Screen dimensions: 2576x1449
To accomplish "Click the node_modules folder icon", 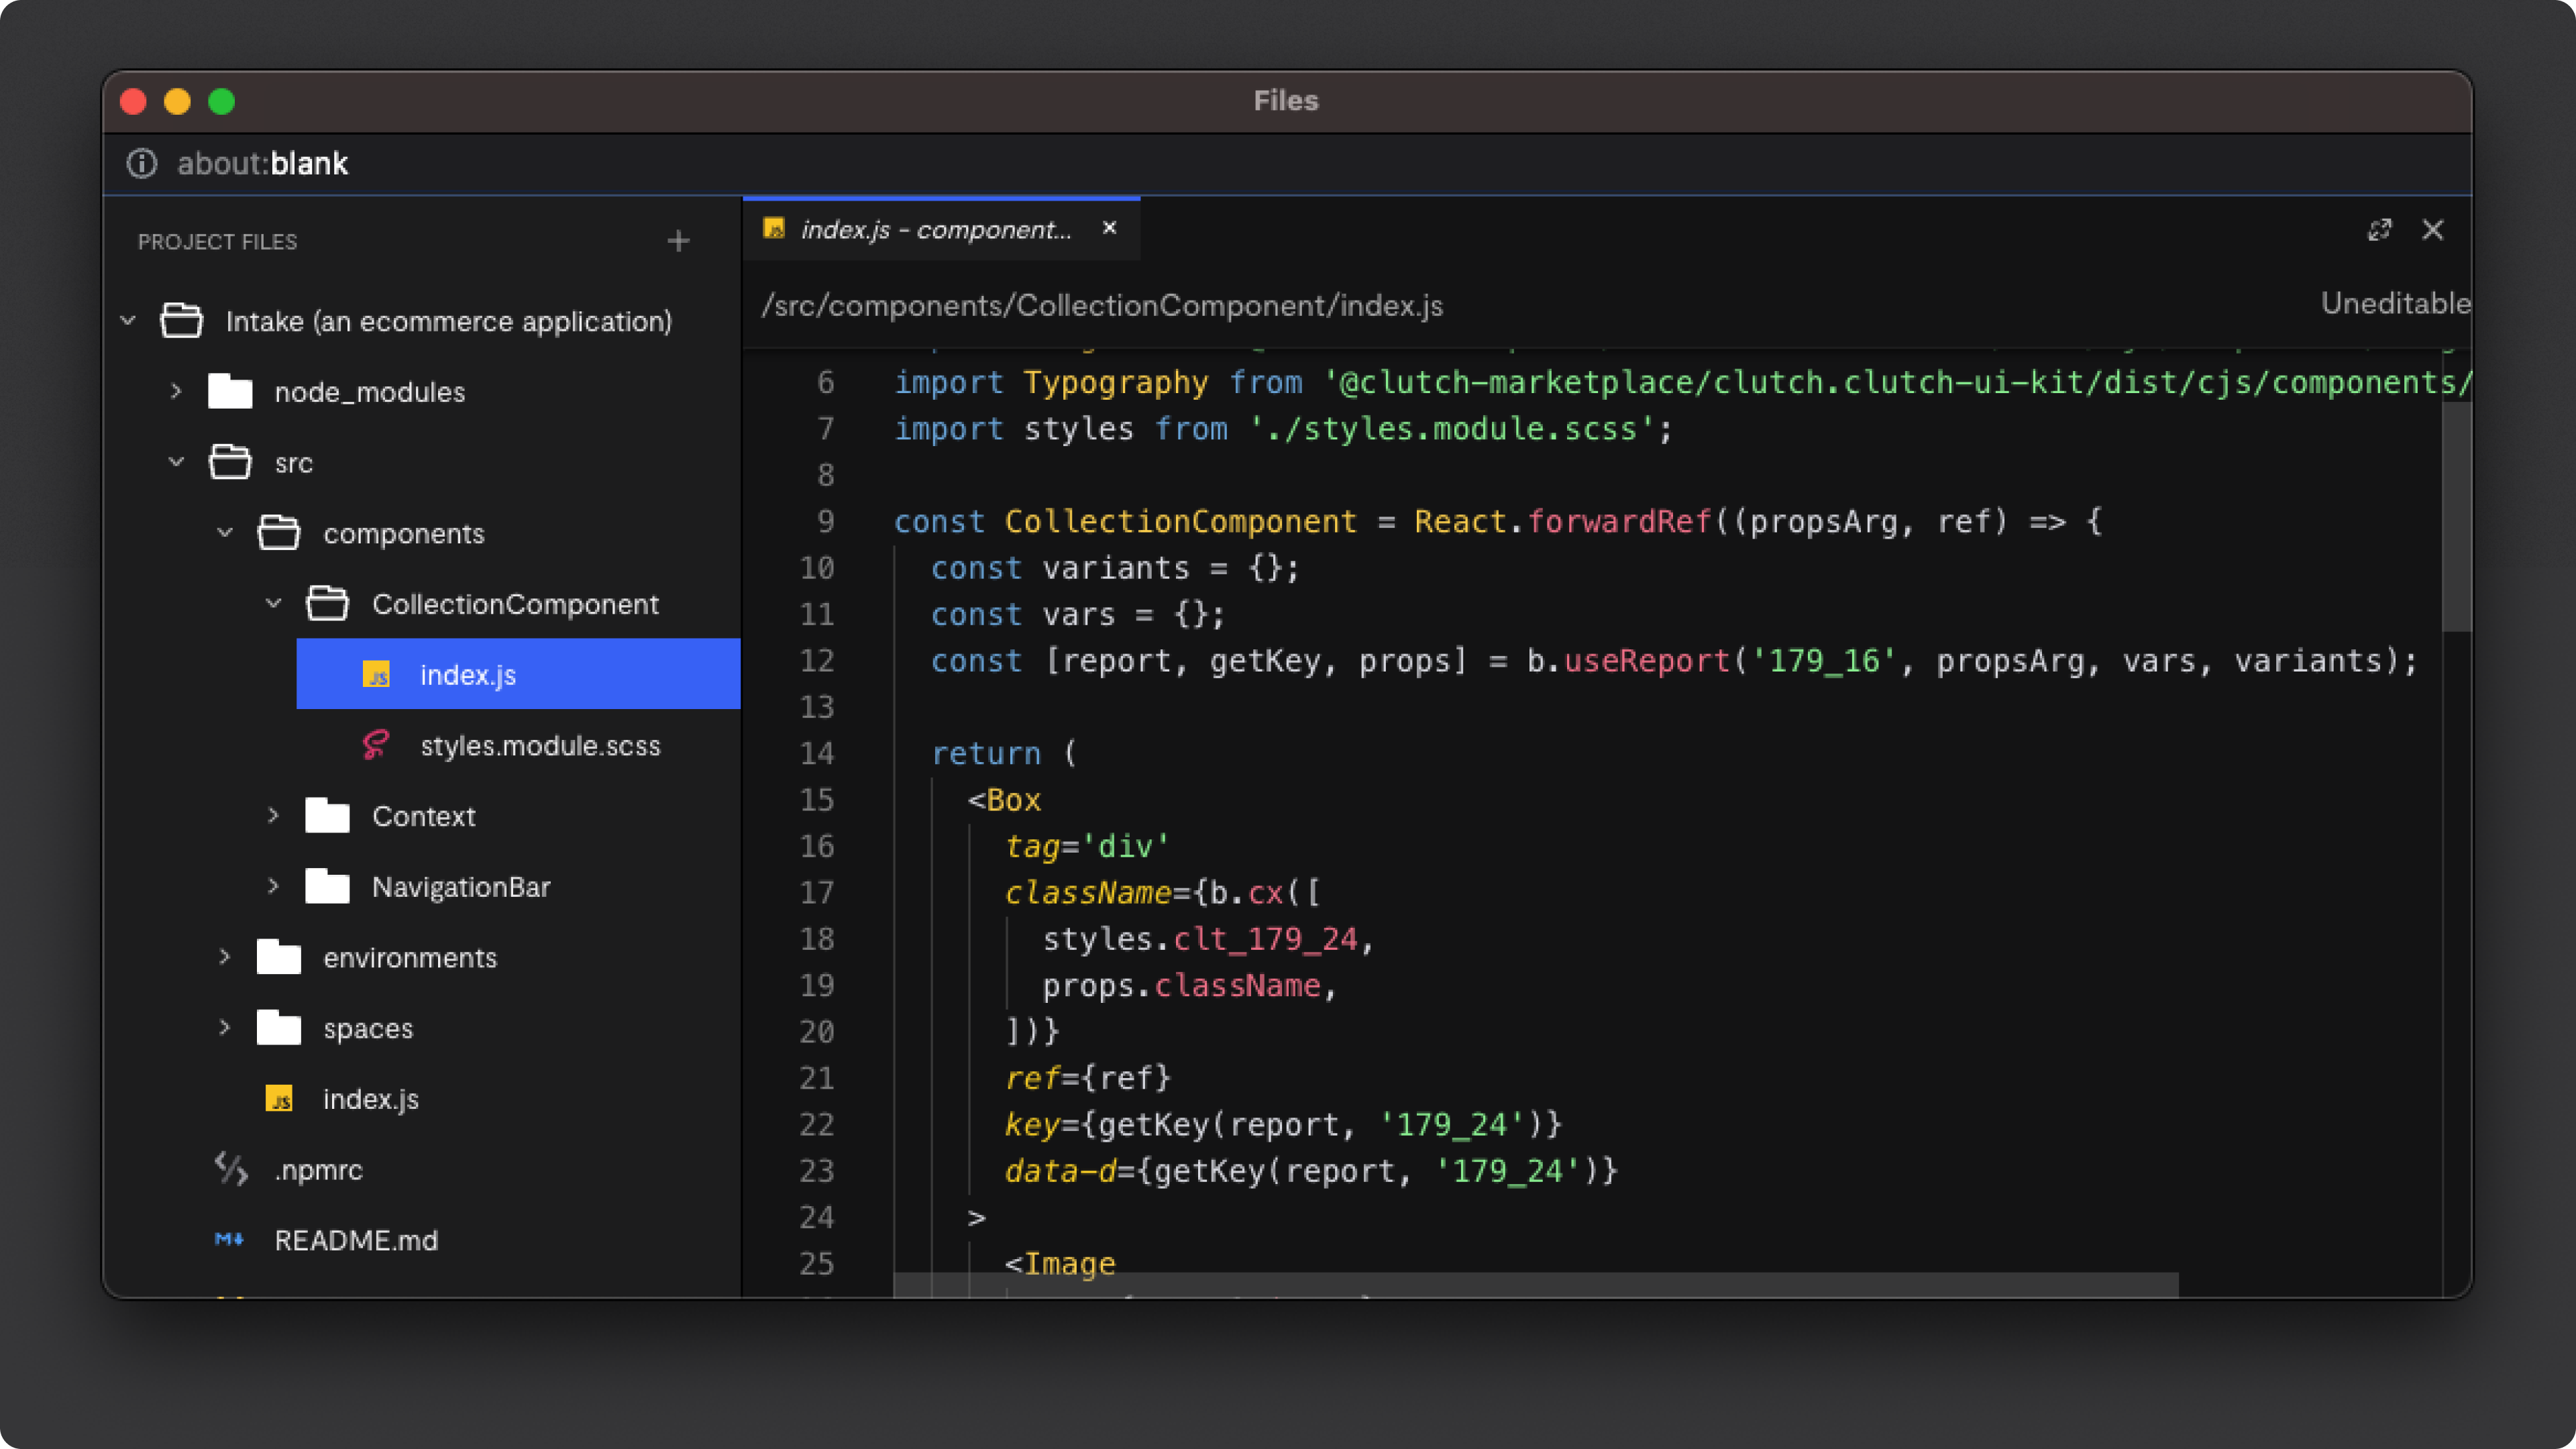I will (x=230, y=392).
